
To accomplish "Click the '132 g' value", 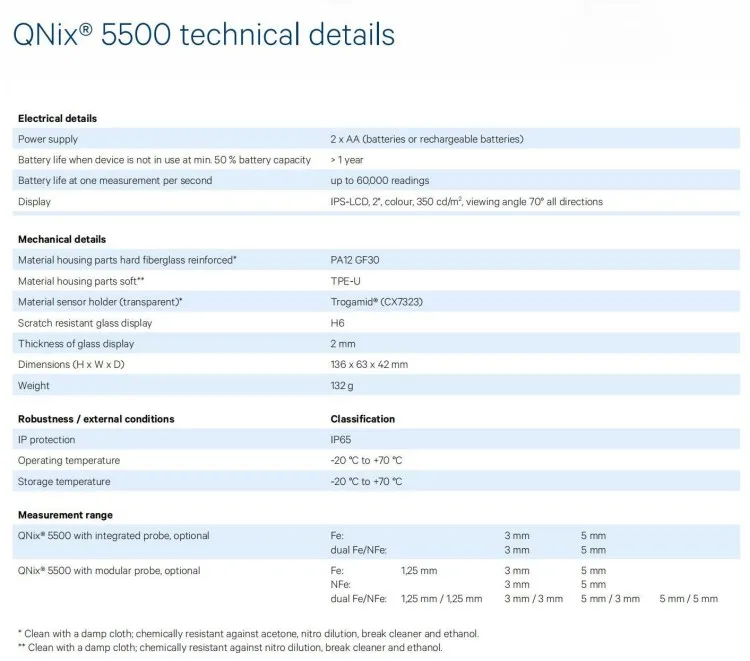I will 342,386.
